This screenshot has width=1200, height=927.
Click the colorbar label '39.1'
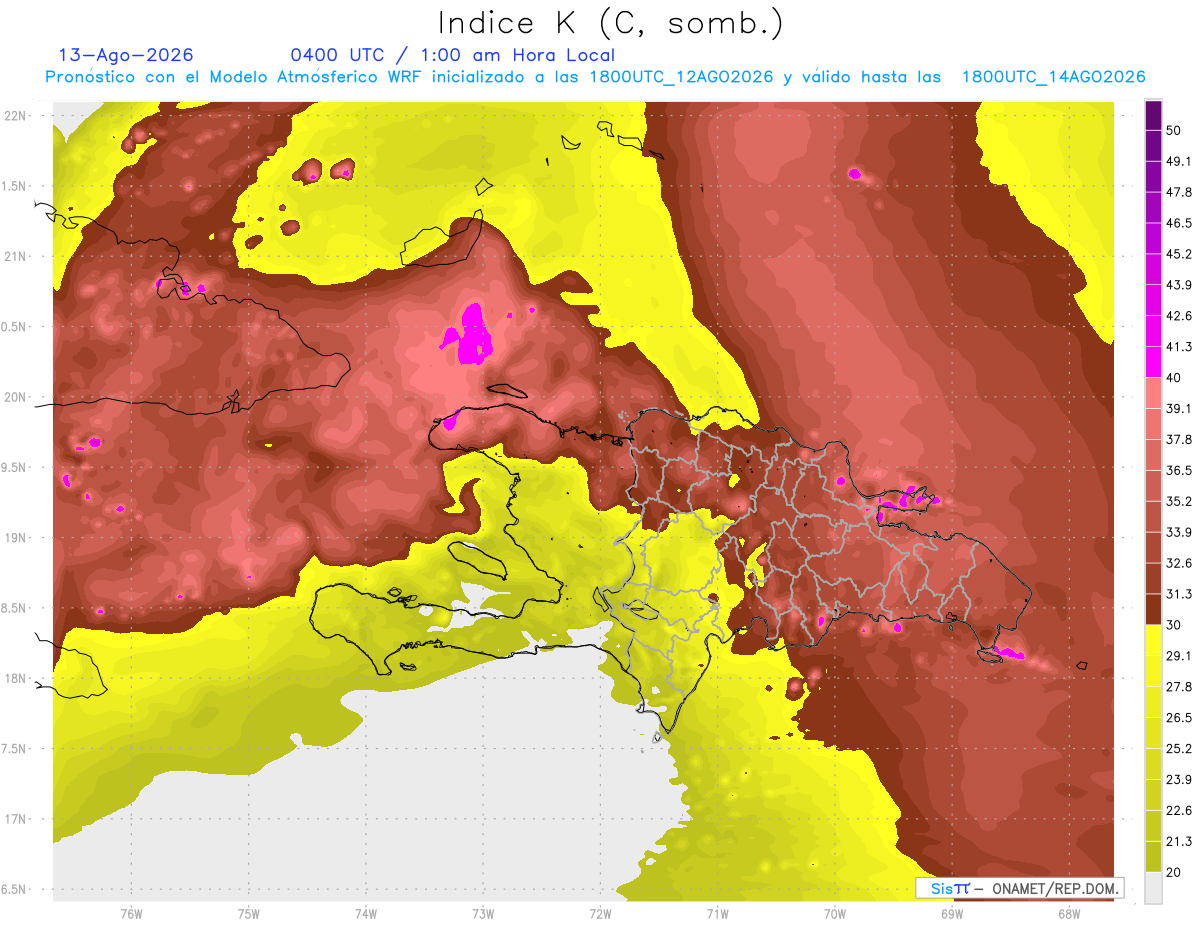click(x=1179, y=409)
